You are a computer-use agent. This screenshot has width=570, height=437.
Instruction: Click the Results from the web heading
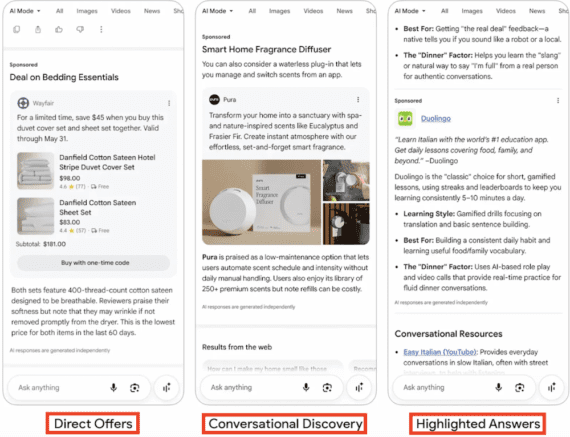[237, 347]
